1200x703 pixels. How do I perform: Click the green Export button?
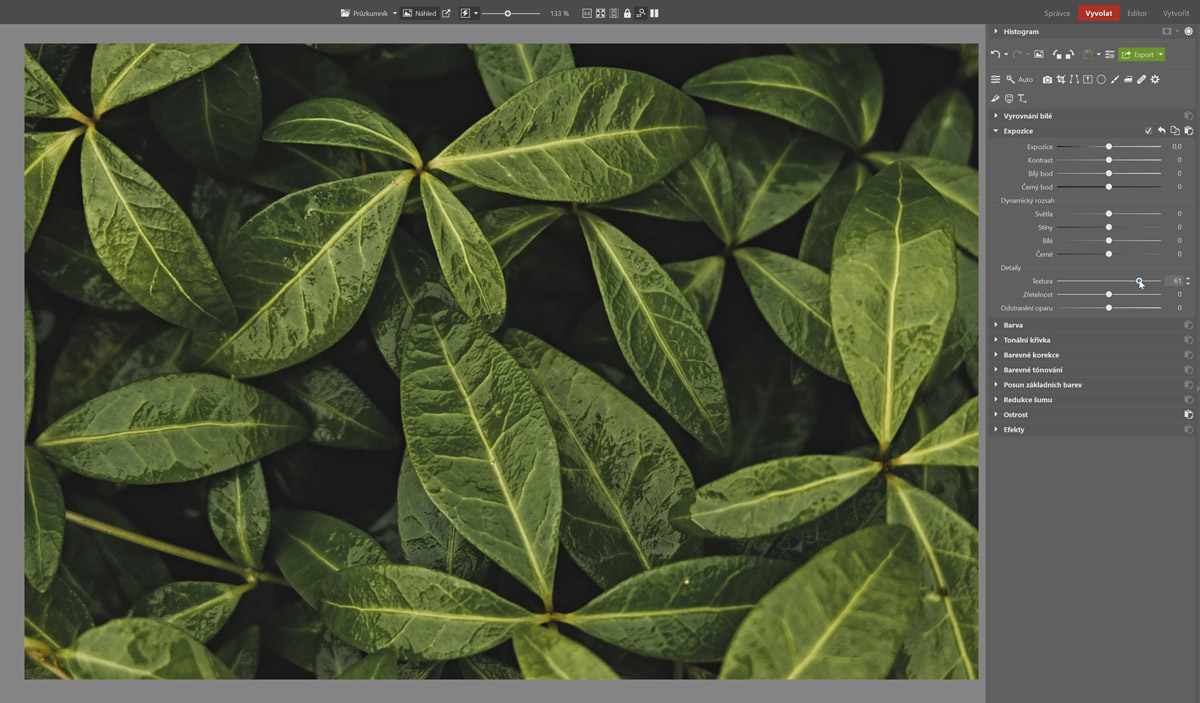[1137, 55]
